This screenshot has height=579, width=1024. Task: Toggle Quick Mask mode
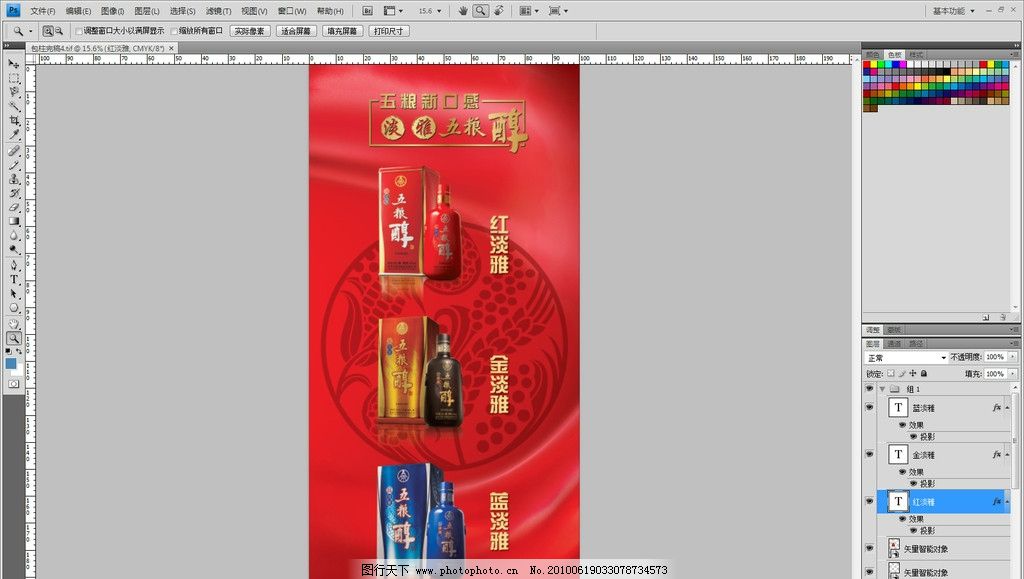point(14,384)
